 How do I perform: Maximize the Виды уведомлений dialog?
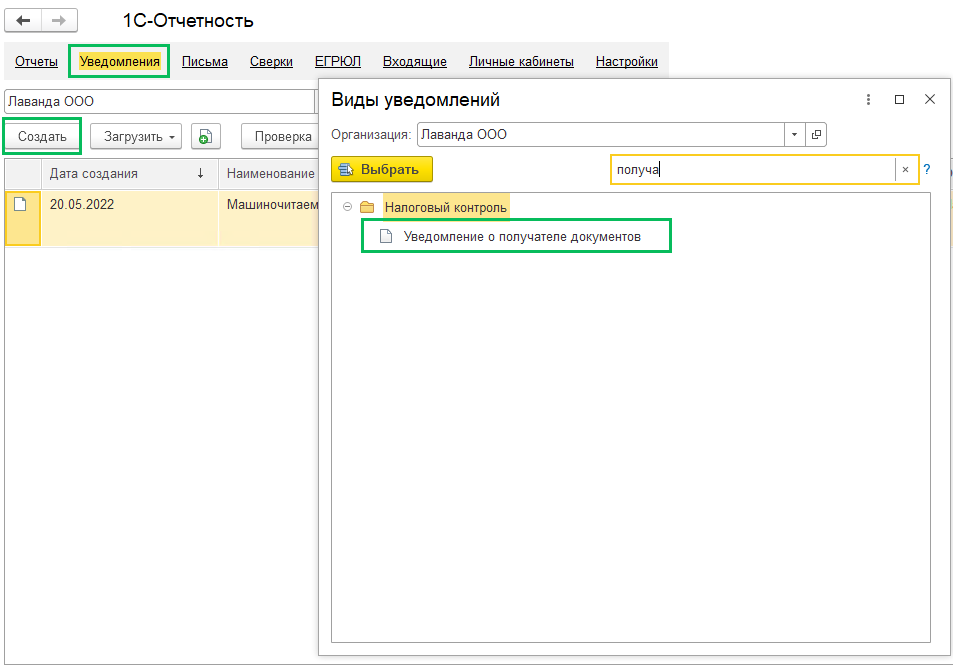[900, 100]
